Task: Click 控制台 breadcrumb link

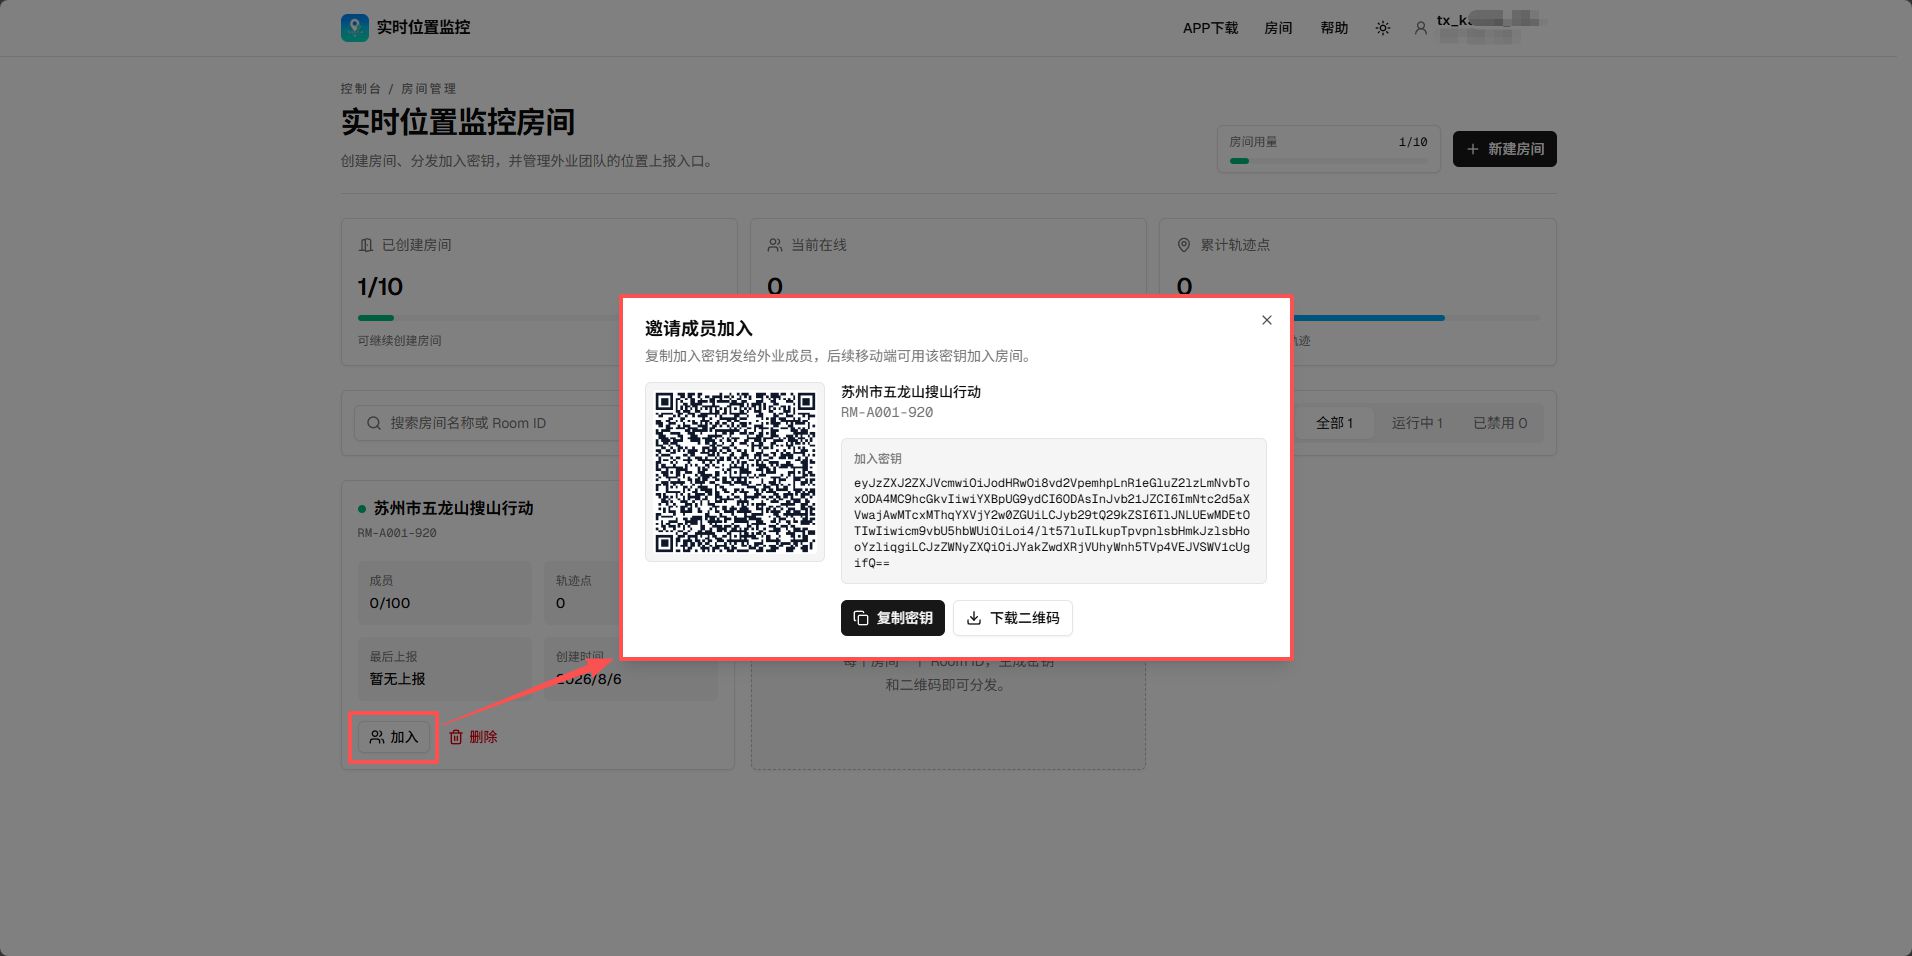Action: point(360,89)
